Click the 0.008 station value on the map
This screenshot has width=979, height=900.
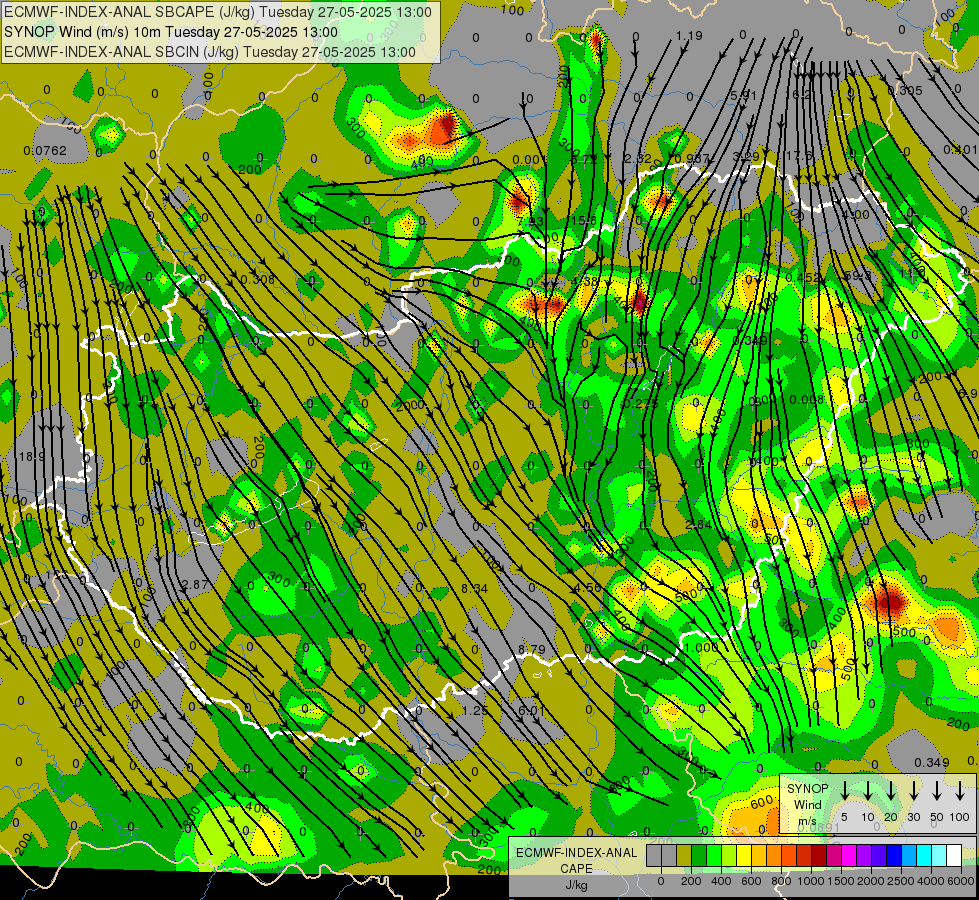807,399
